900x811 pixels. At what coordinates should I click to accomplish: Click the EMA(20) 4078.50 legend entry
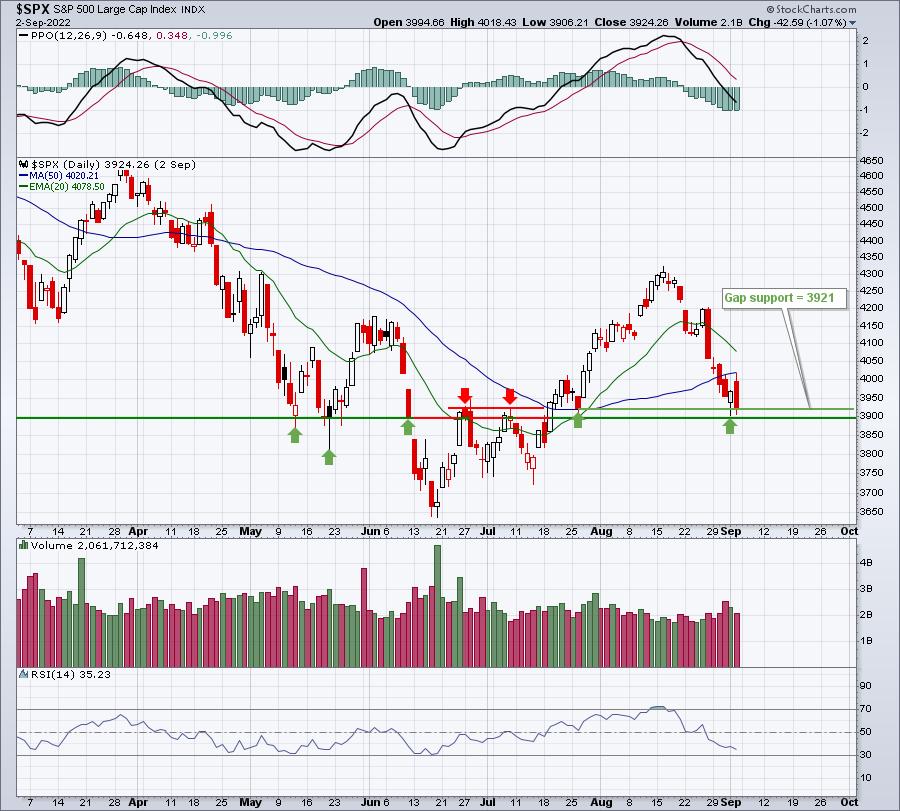pyautogui.click(x=61, y=187)
